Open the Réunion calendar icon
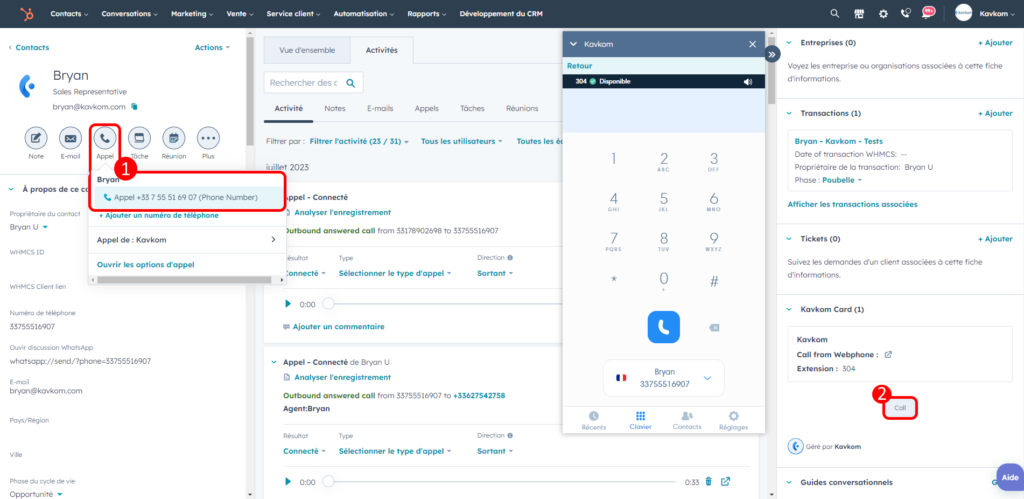1024x499 pixels. click(173, 138)
